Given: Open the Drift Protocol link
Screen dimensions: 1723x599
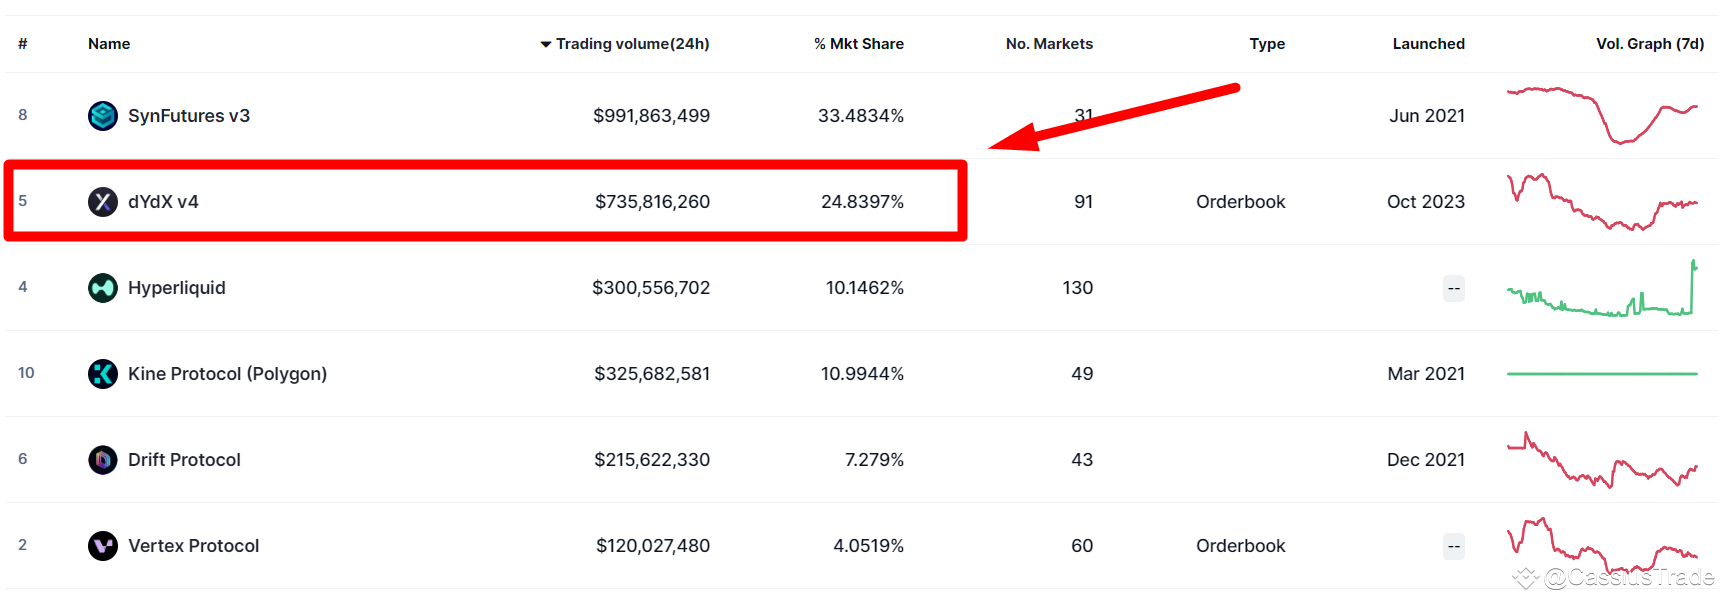Looking at the screenshot, I should pos(184,460).
